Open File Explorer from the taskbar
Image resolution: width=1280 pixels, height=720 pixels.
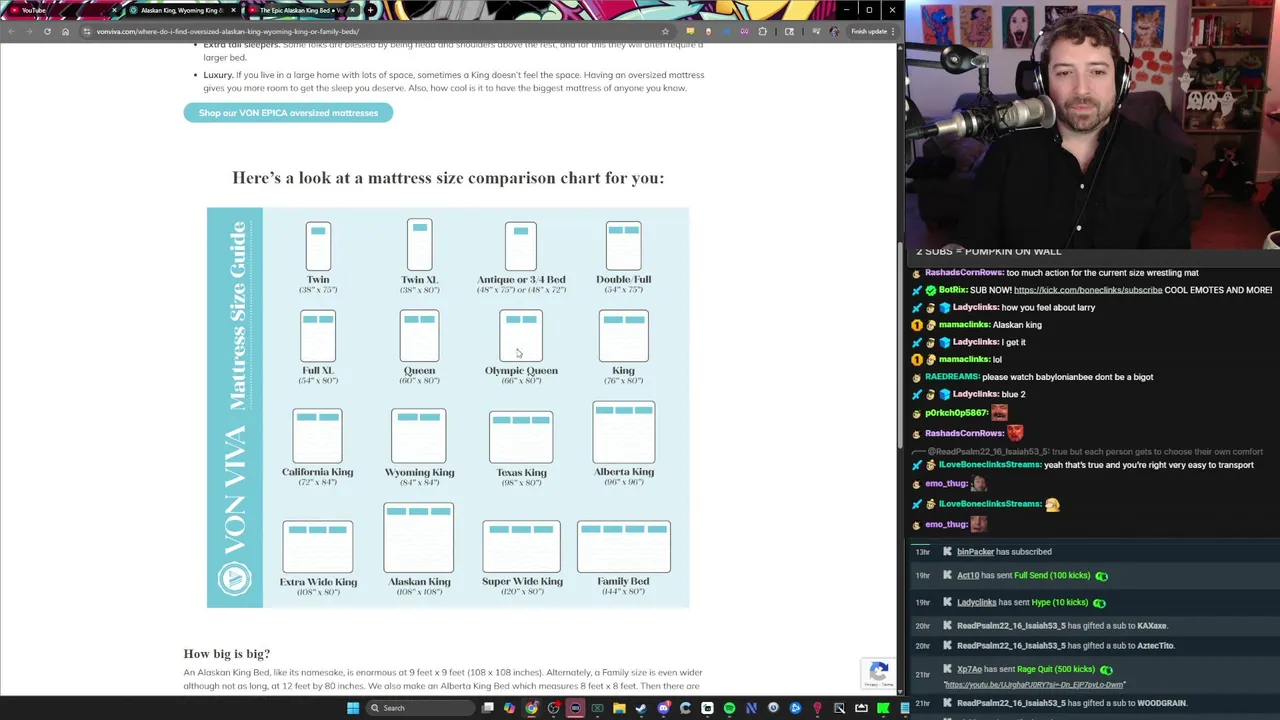coord(619,708)
